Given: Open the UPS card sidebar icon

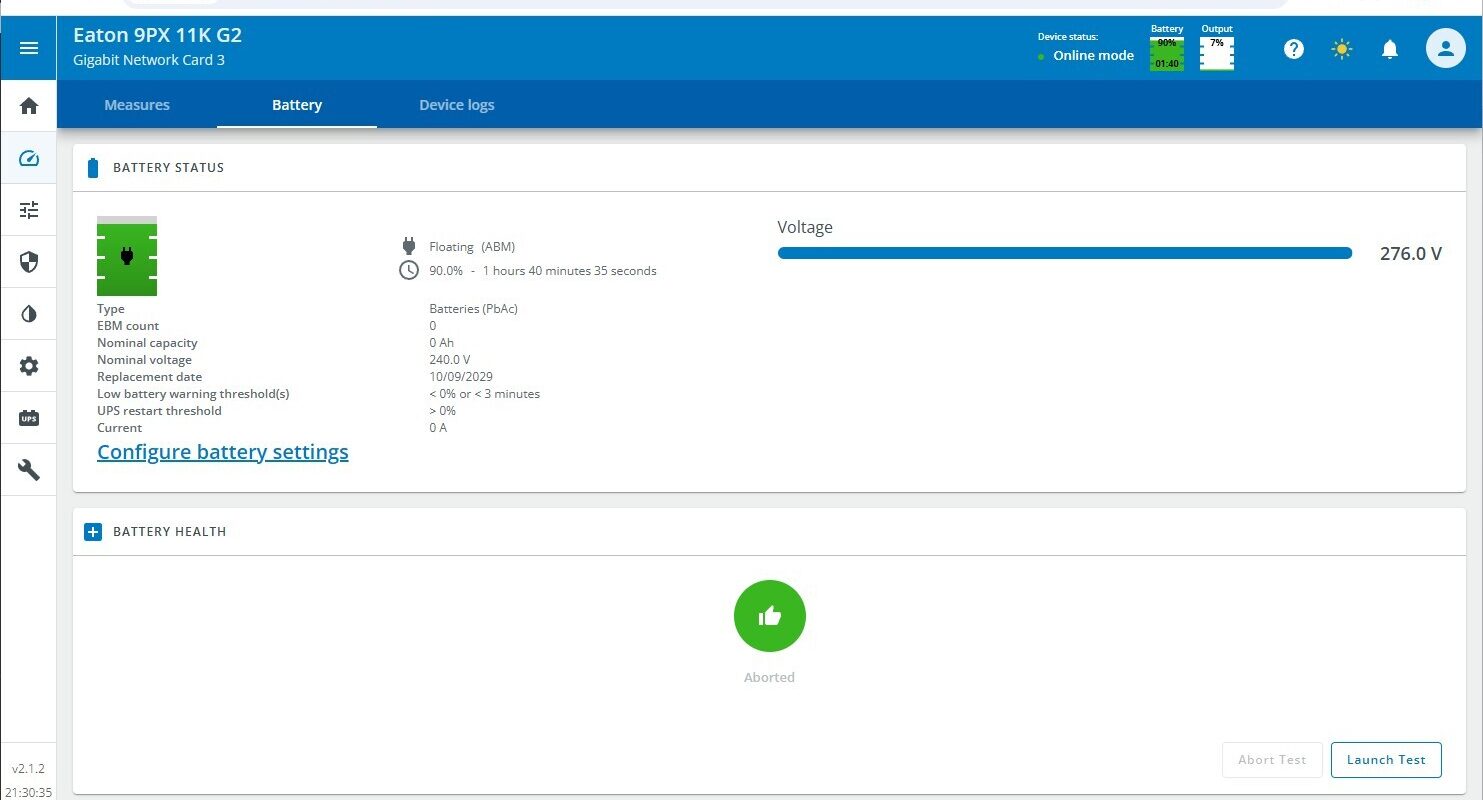Looking at the screenshot, I should coord(29,418).
